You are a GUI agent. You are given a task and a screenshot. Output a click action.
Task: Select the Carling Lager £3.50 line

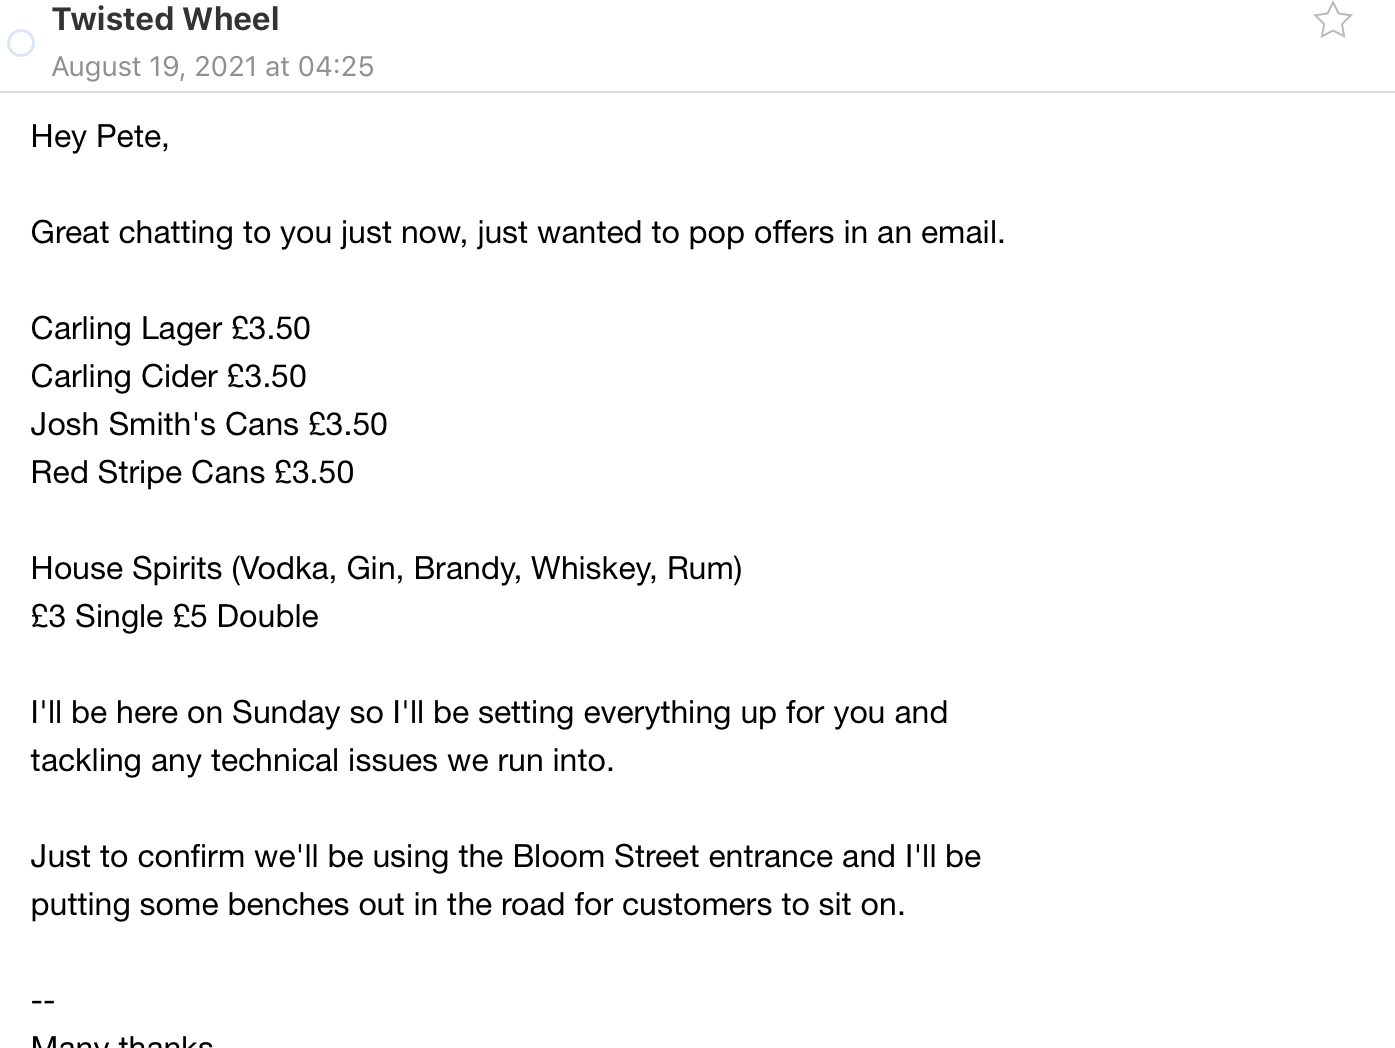[171, 328]
